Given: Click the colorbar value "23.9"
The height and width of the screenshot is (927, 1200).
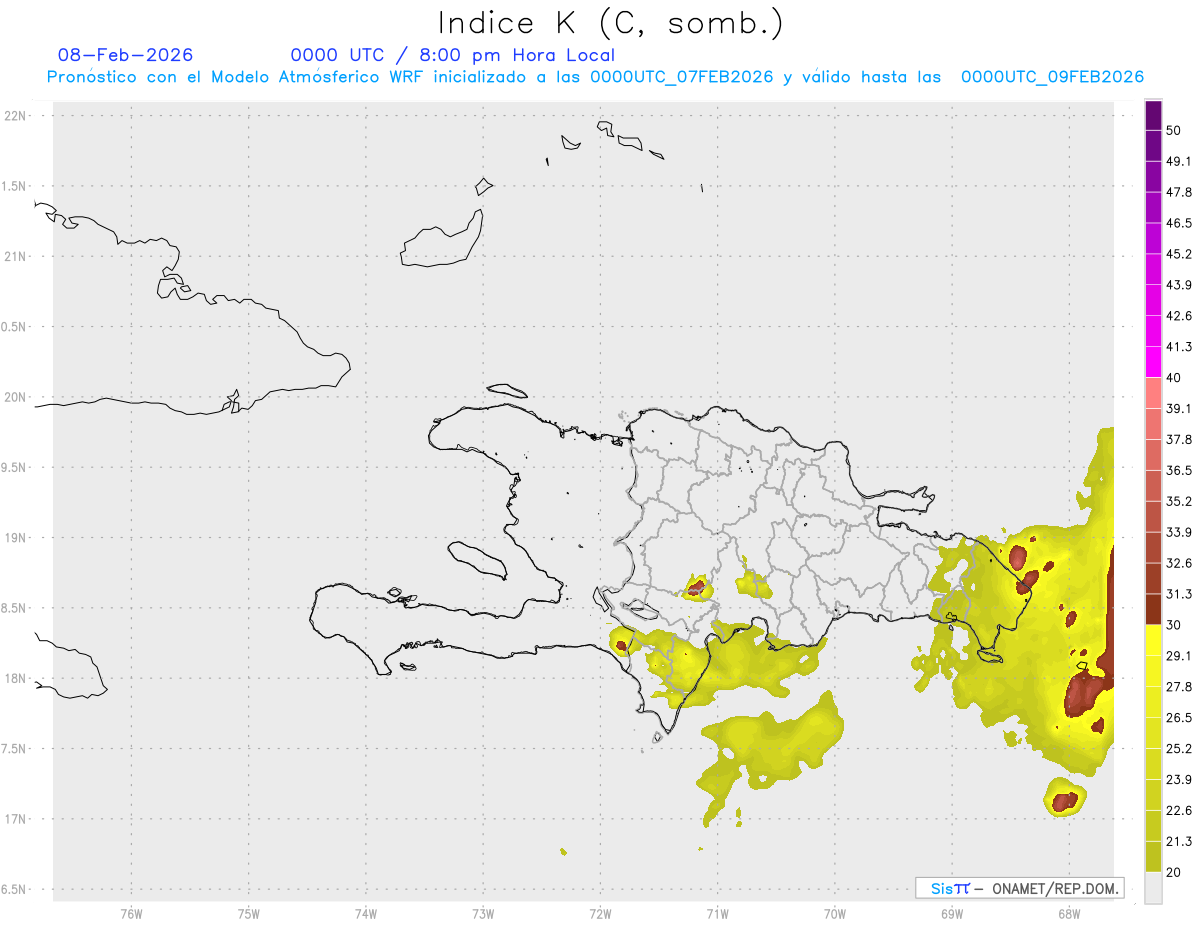Looking at the screenshot, I should pyautogui.click(x=1179, y=780).
